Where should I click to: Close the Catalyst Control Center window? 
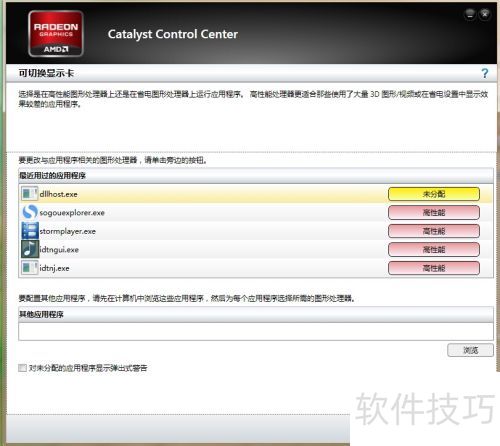click(485, 14)
